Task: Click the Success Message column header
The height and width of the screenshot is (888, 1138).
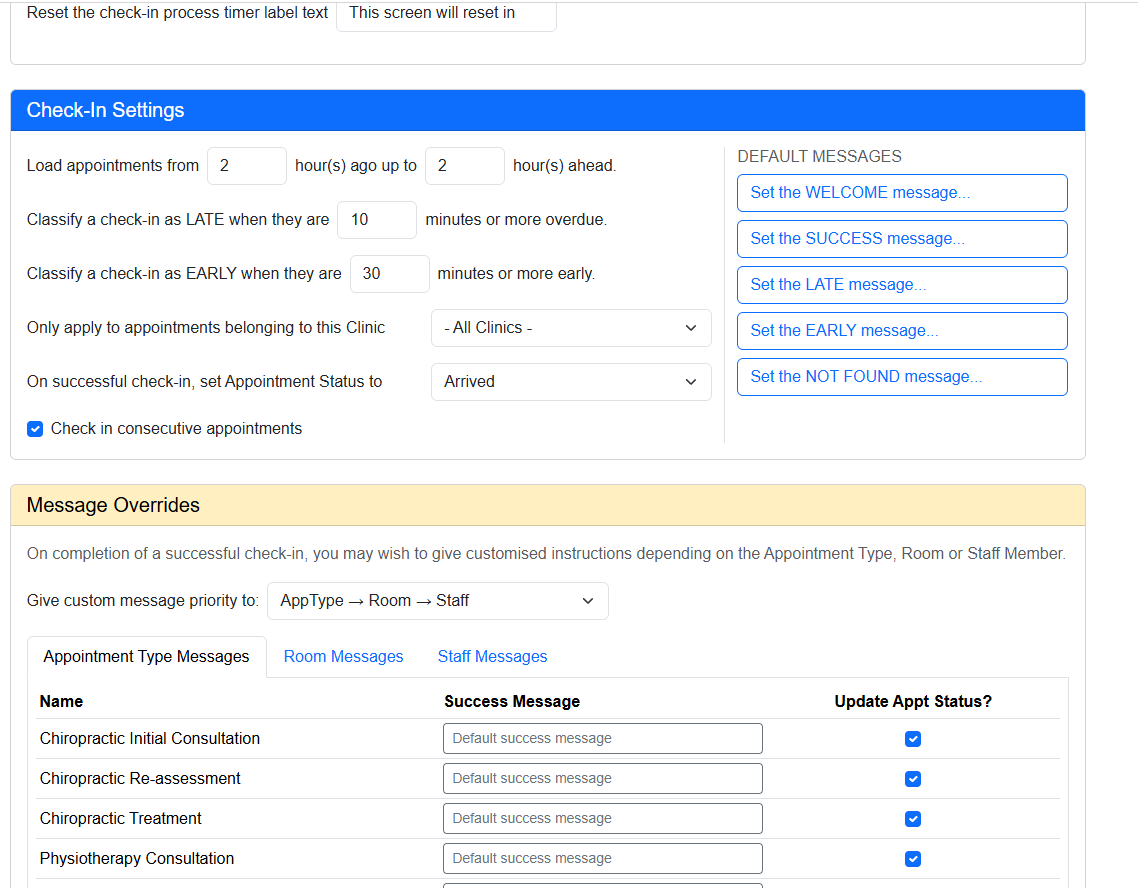Action: tap(512, 702)
